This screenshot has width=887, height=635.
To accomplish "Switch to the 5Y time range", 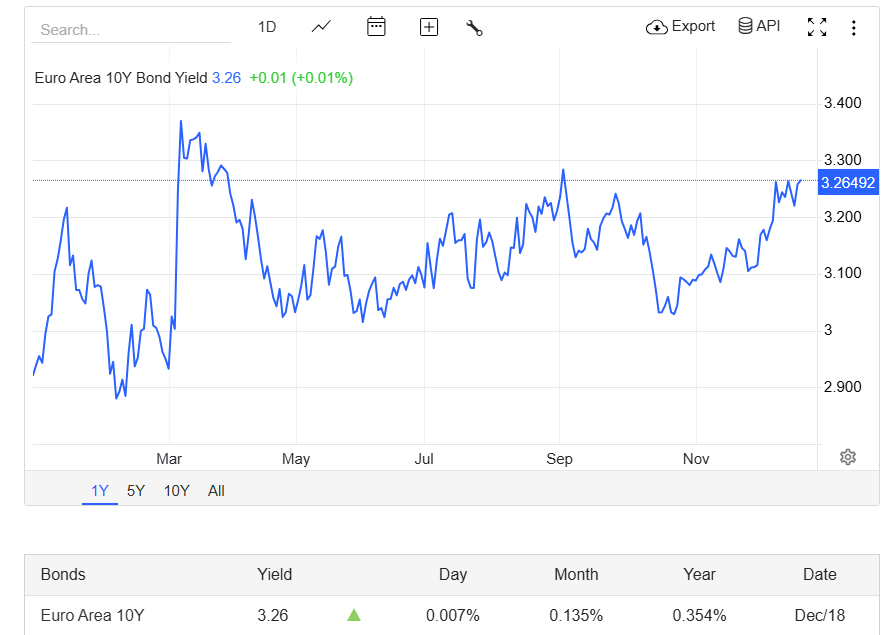I will (x=136, y=490).
